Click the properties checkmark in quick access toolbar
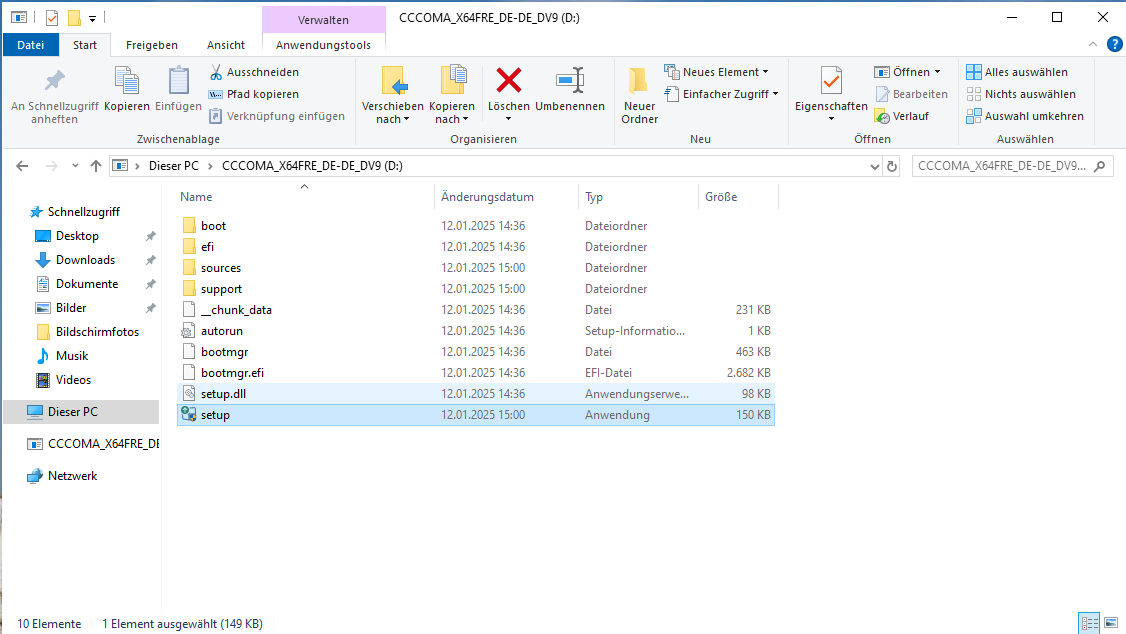 point(52,17)
